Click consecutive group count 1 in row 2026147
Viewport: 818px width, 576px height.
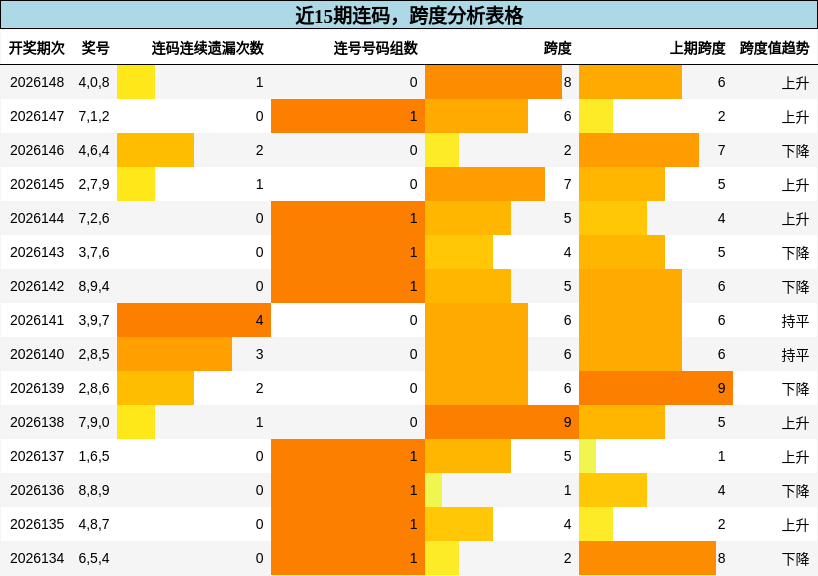click(x=413, y=116)
